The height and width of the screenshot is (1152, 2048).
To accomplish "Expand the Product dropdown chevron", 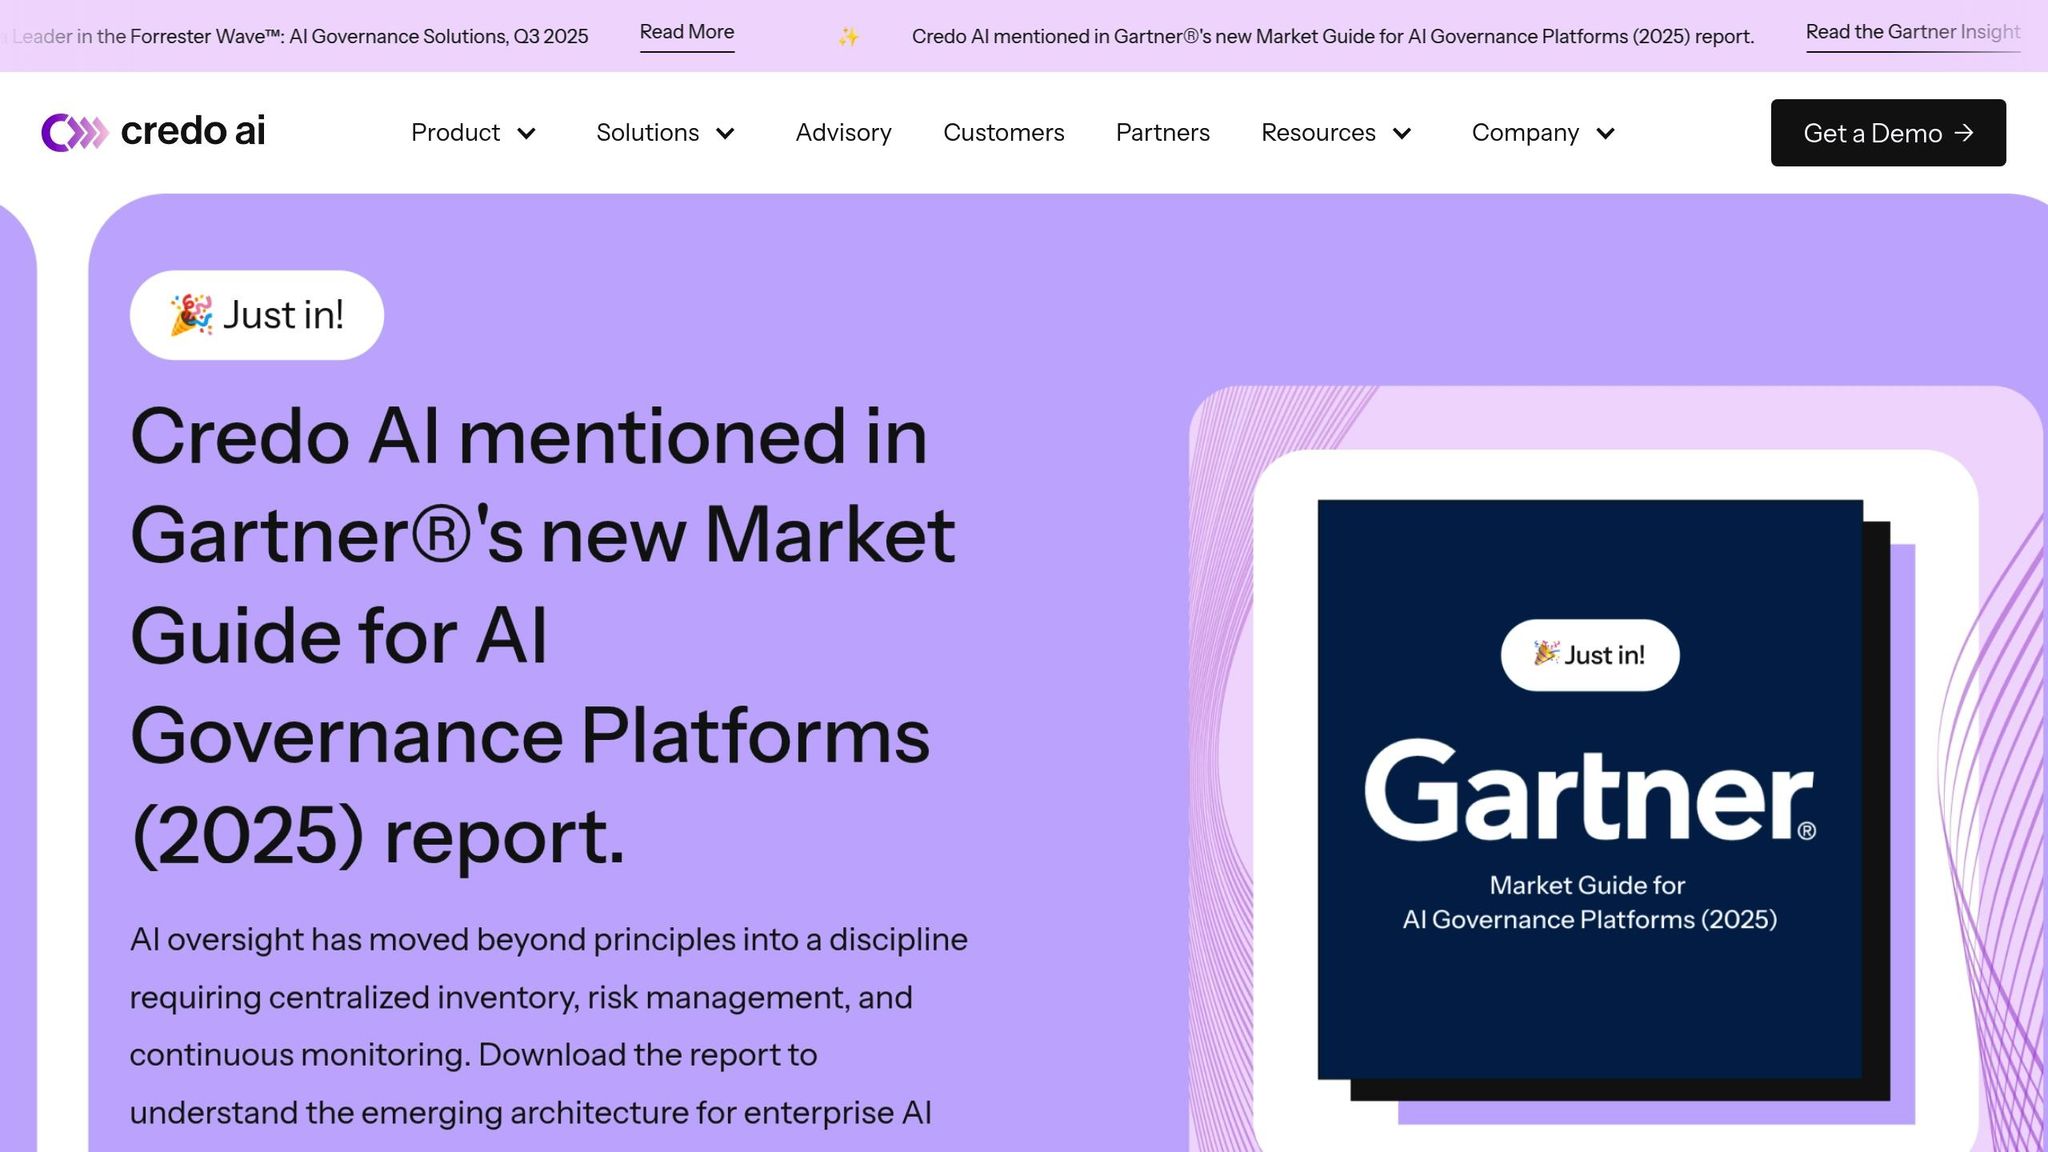I will (x=527, y=134).
